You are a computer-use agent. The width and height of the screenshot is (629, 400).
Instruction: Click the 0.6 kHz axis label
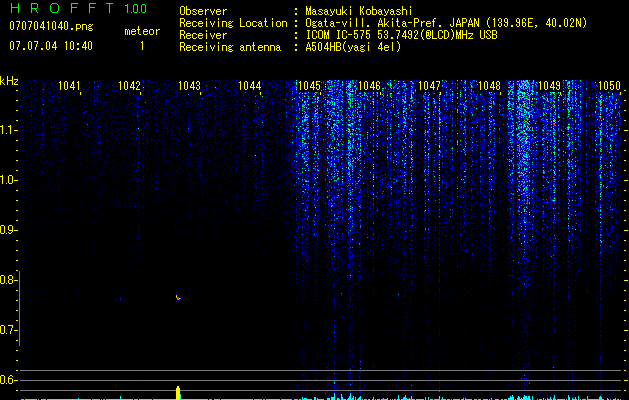pyautogui.click(x=7, y=380)
